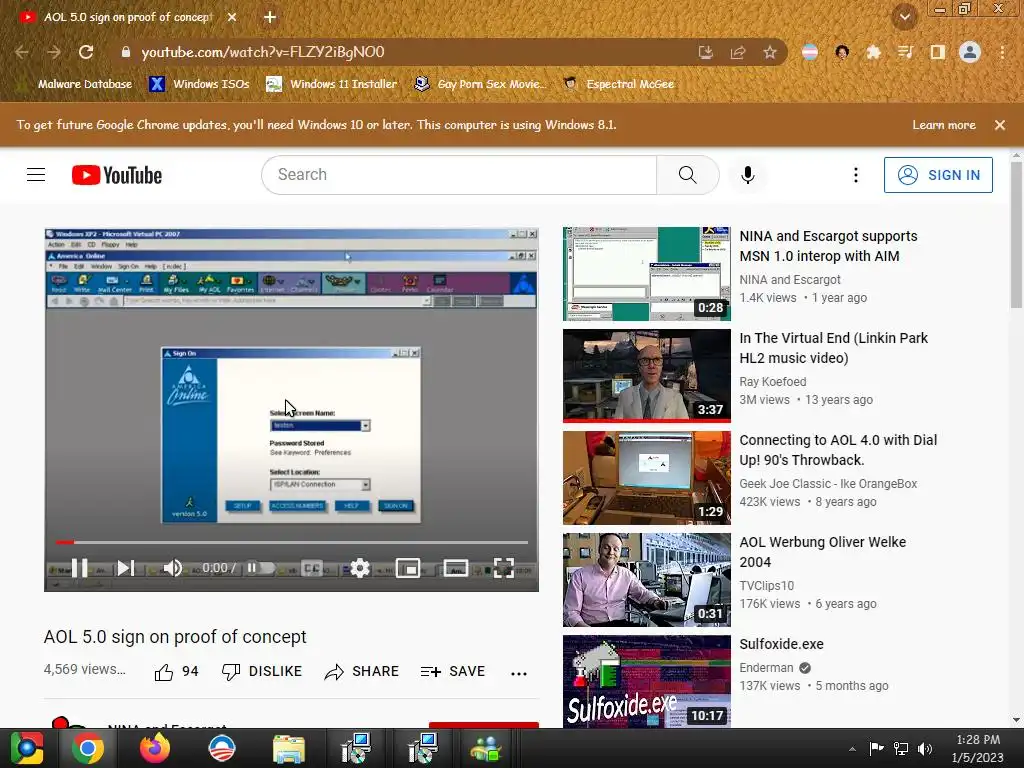Open the Windows 11 Installer bookmark
The height and width of the screenshot is (768, 1024).
coord(332,84)
